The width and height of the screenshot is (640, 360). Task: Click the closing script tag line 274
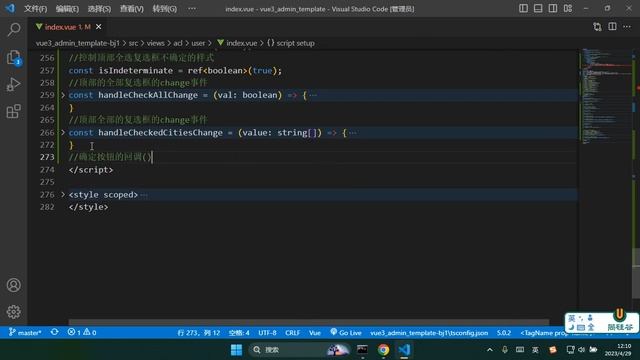91,170
